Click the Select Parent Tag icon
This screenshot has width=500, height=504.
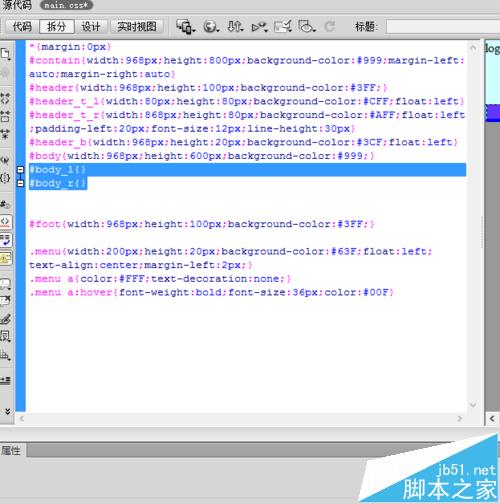point(5,160)
